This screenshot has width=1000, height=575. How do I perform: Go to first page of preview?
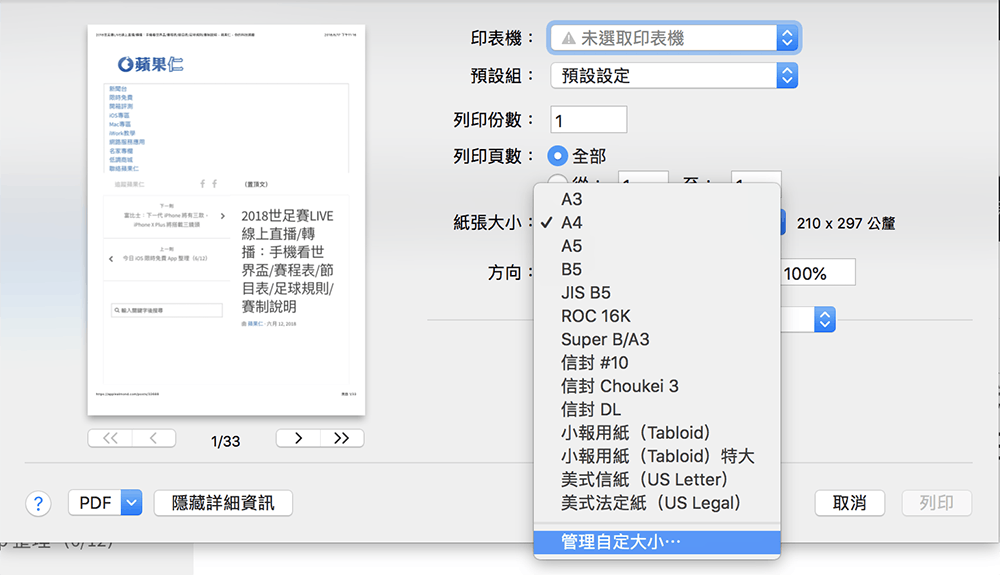(x=110, y=438)
